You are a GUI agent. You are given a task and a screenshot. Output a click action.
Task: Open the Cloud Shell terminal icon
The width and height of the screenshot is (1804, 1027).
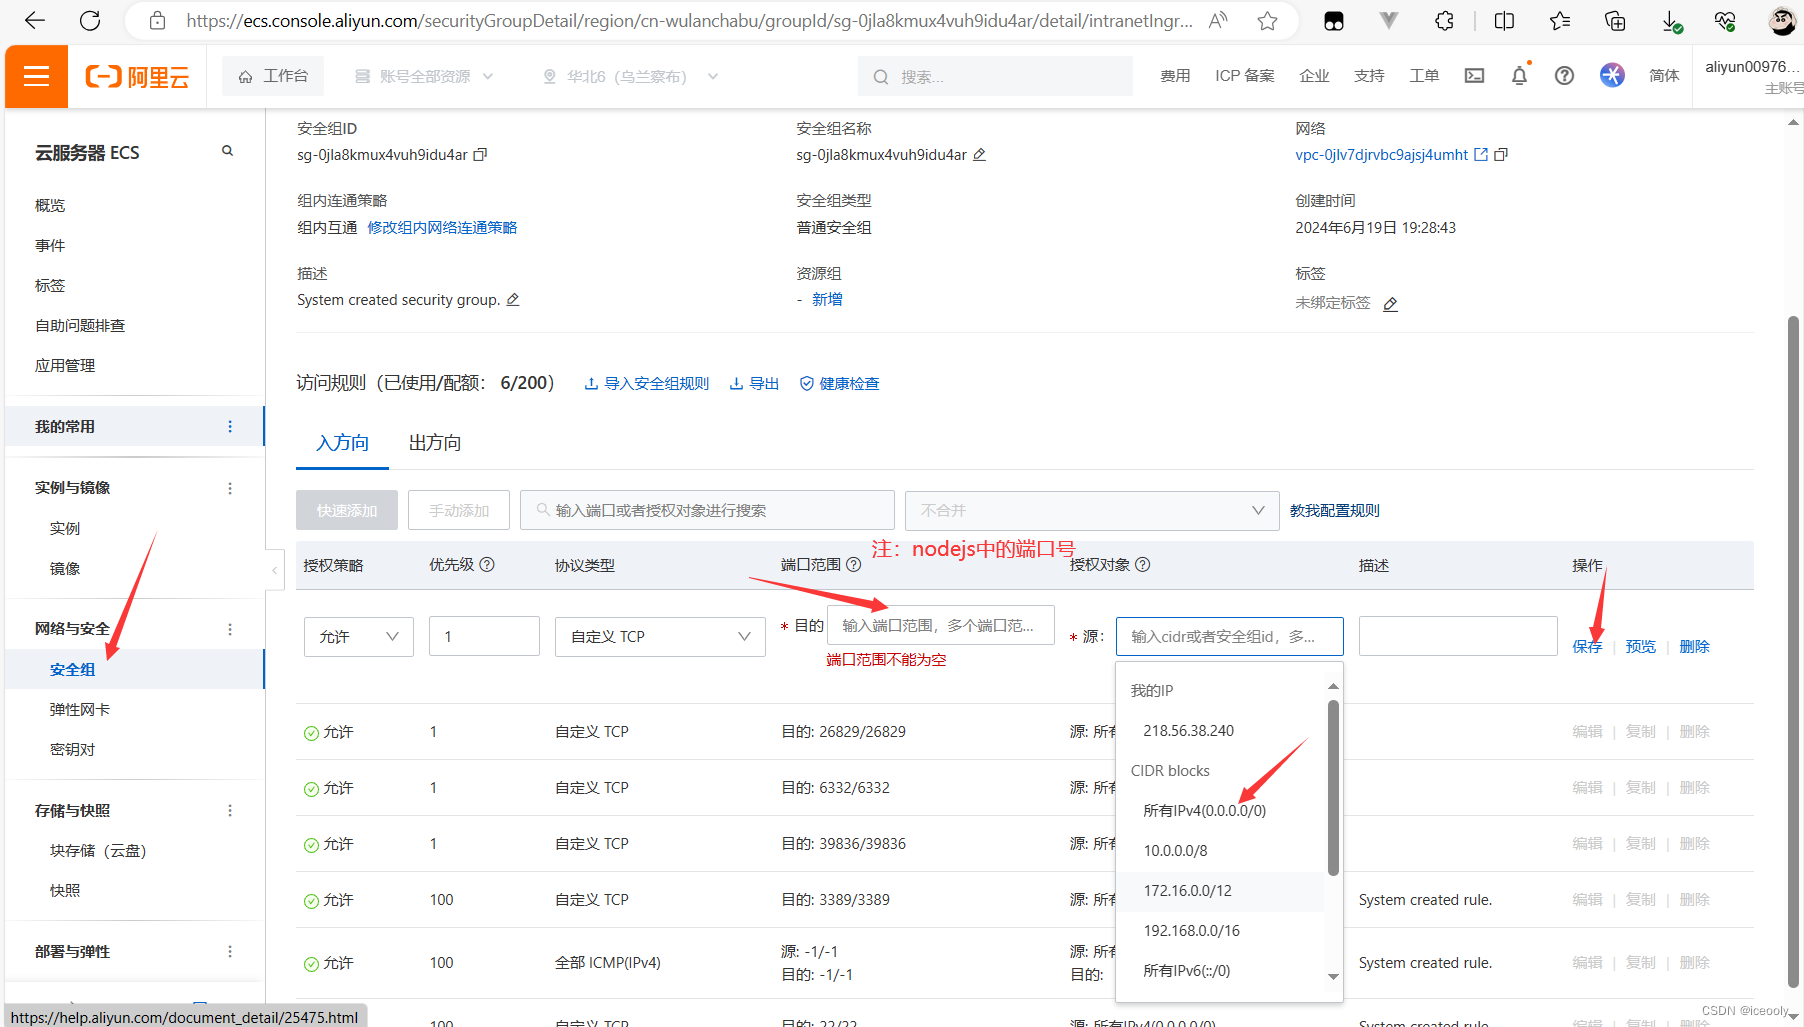pos(1474,75)
